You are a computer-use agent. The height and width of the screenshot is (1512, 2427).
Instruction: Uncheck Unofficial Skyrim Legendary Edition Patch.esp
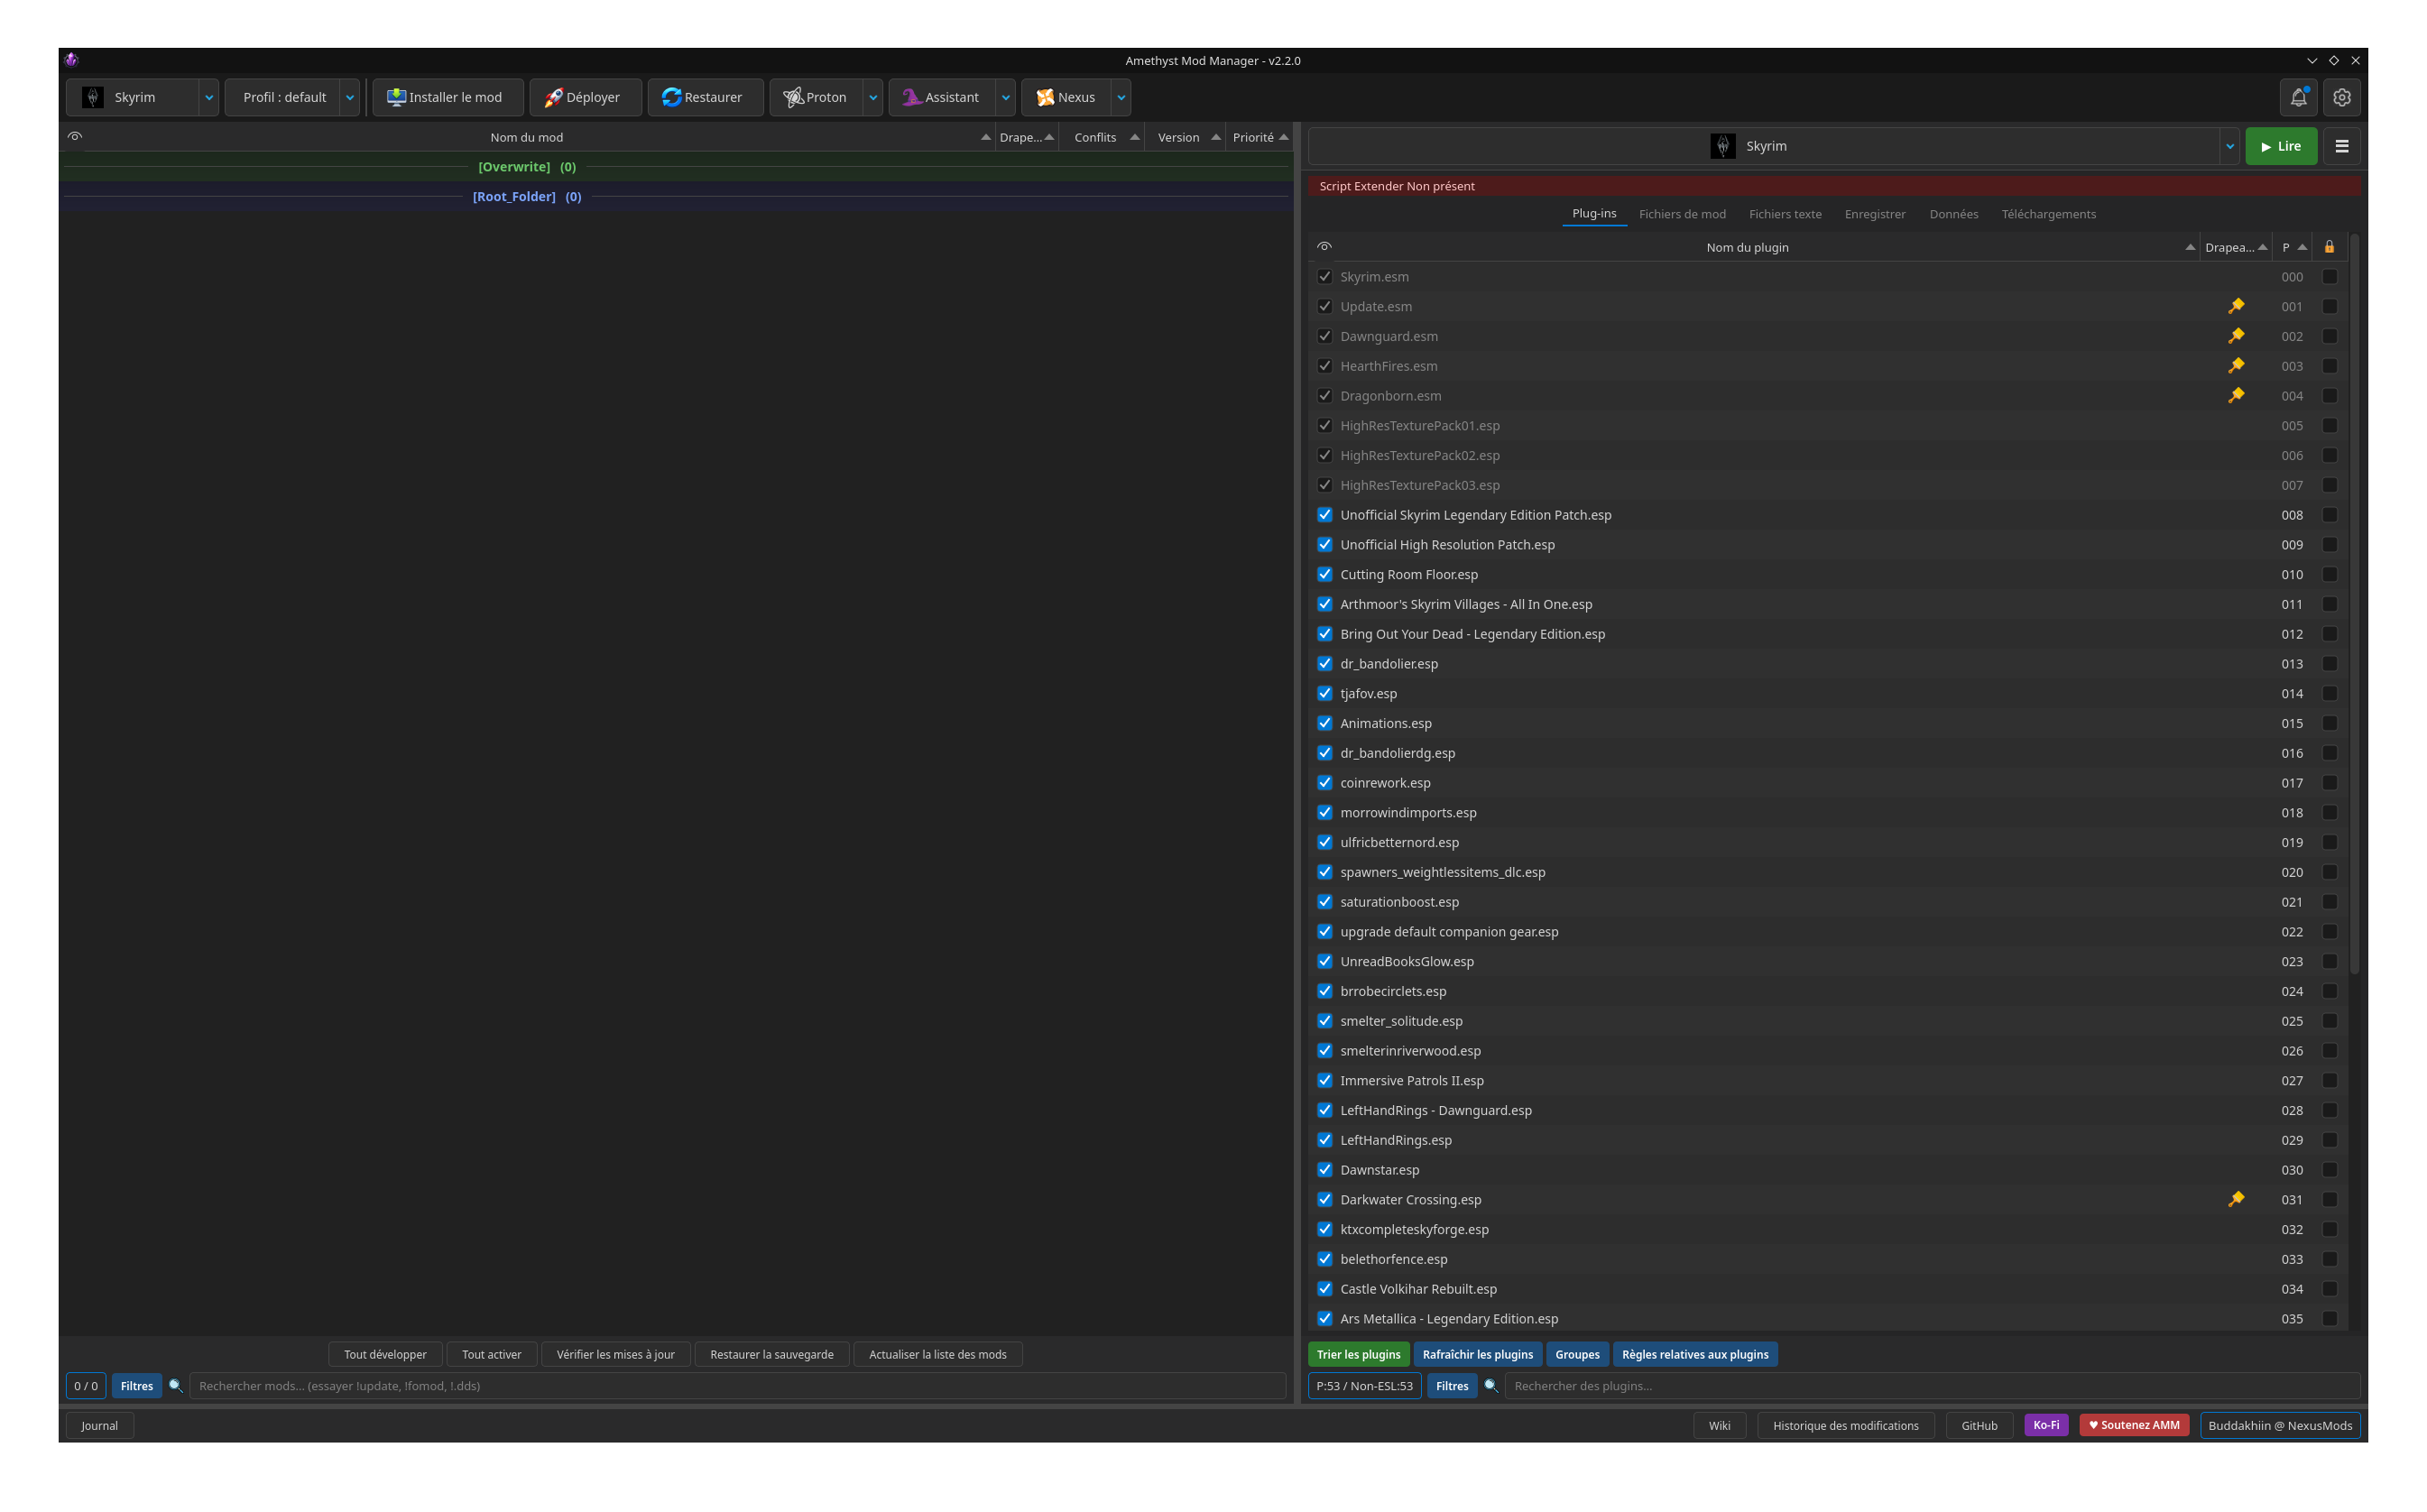(x=1324, y=515)
